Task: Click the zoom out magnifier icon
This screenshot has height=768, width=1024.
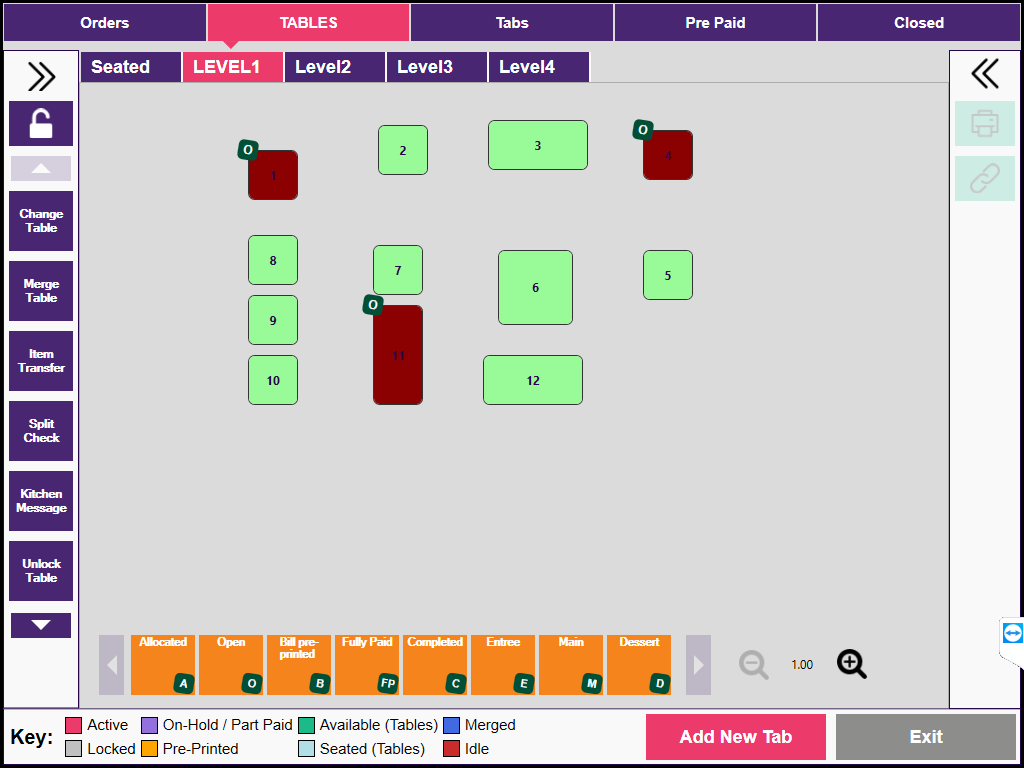Action: pos(754,665)
